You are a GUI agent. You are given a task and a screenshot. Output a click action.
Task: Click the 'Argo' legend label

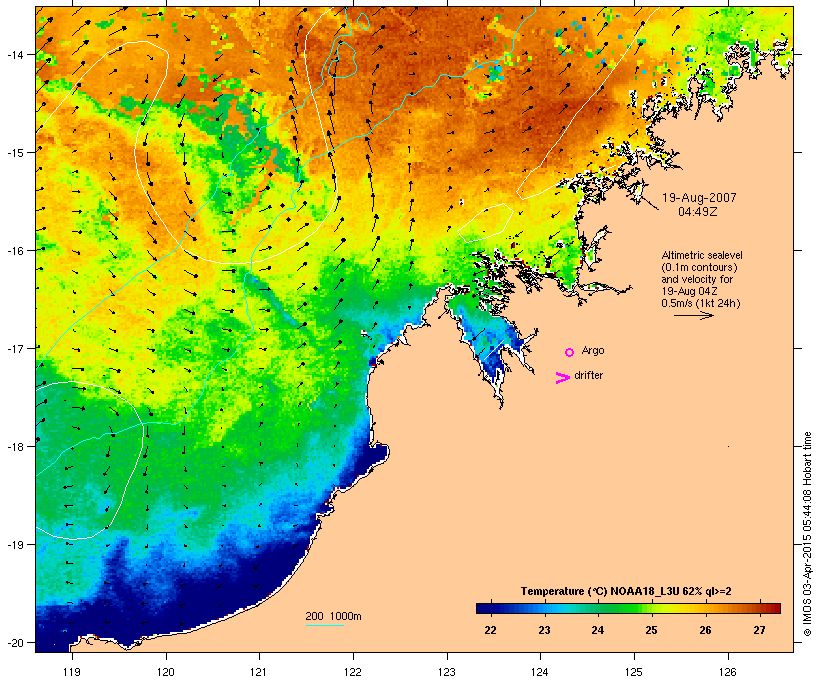click(593, 350)
